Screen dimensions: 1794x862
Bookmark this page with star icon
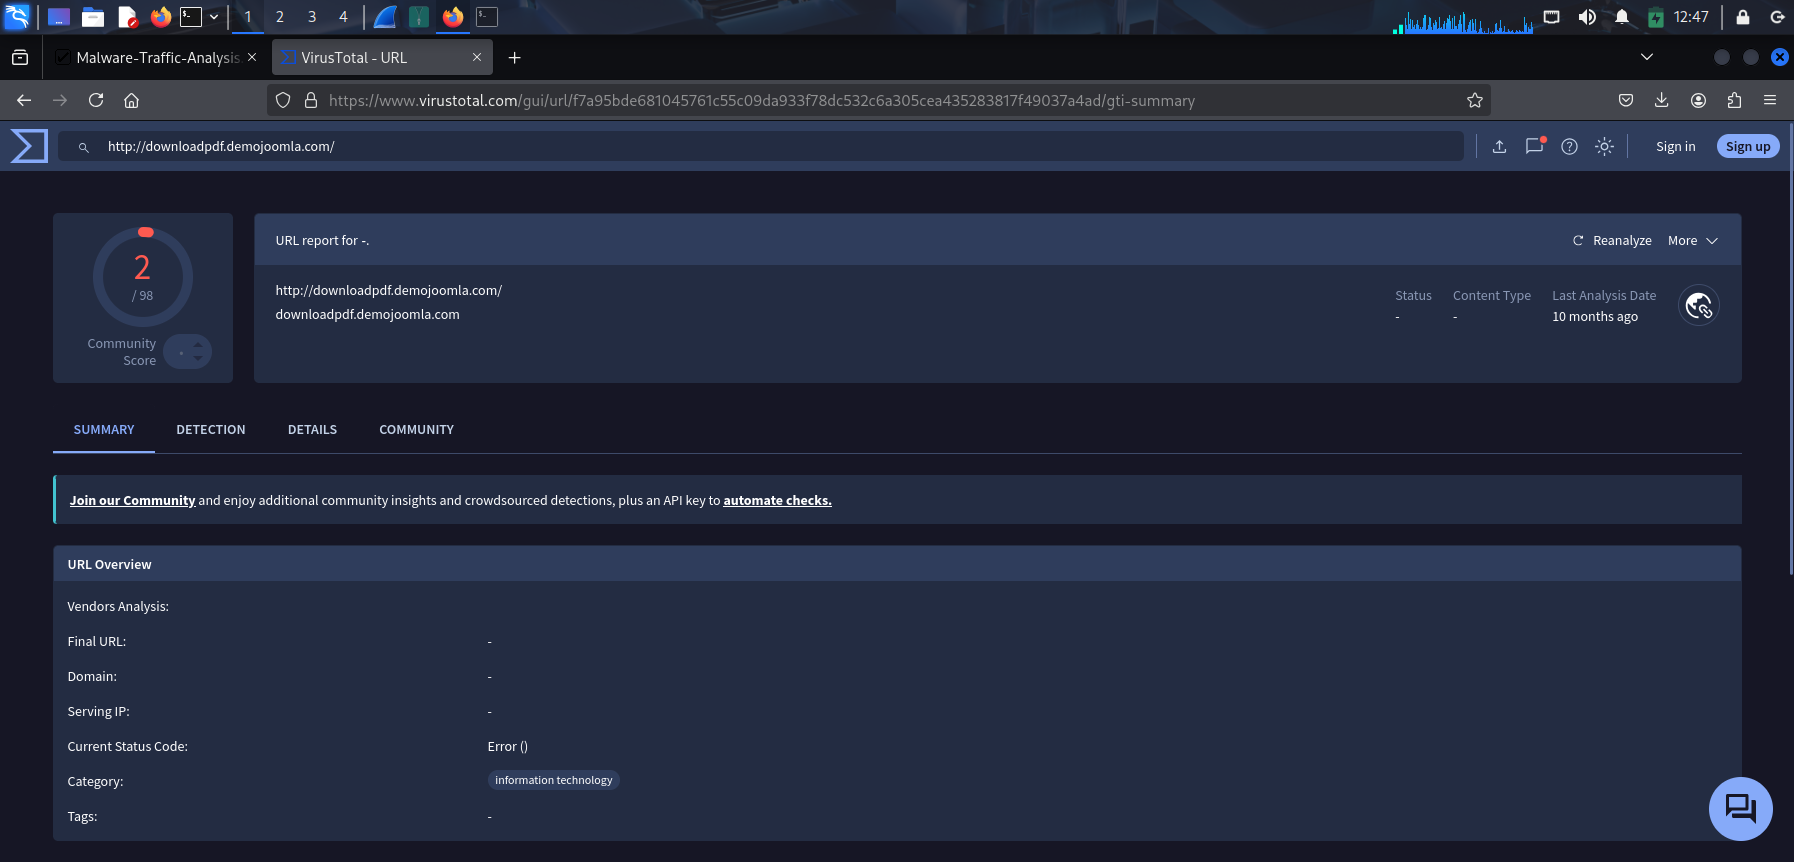pos(1474,100)
